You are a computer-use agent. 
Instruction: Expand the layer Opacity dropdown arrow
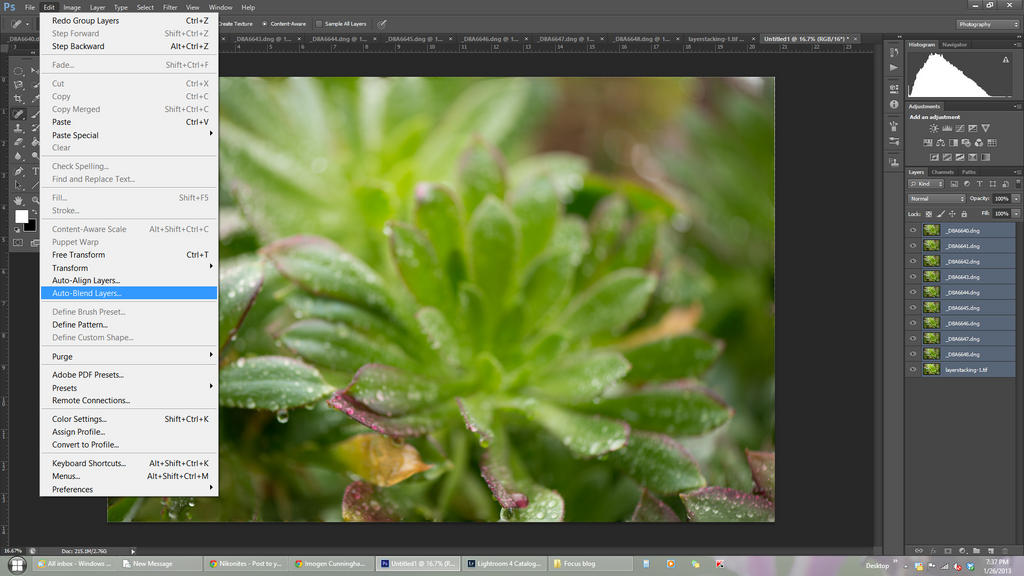[x=1016, y=199]
